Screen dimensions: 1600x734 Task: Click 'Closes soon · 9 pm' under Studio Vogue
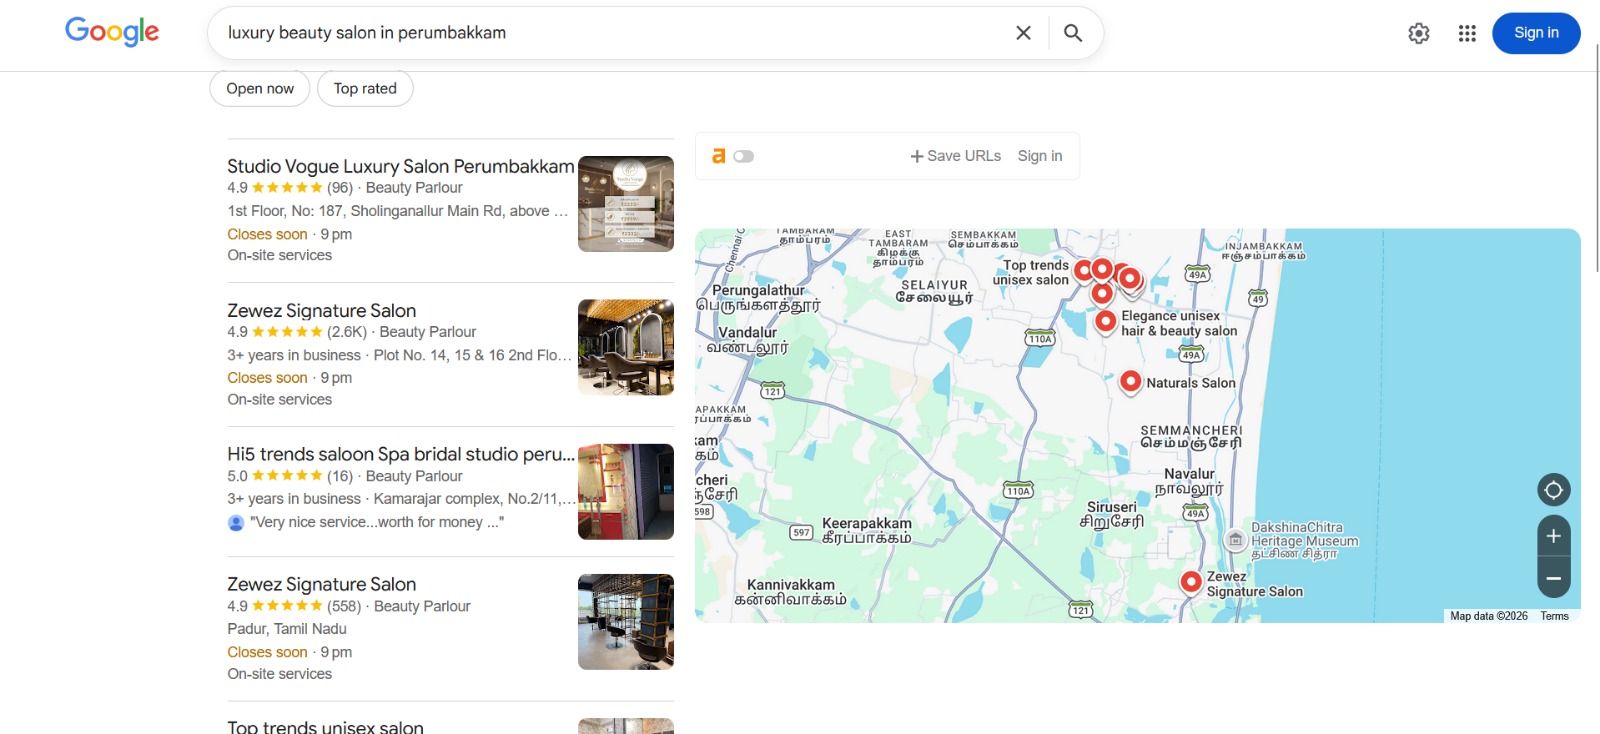(290, 234)
